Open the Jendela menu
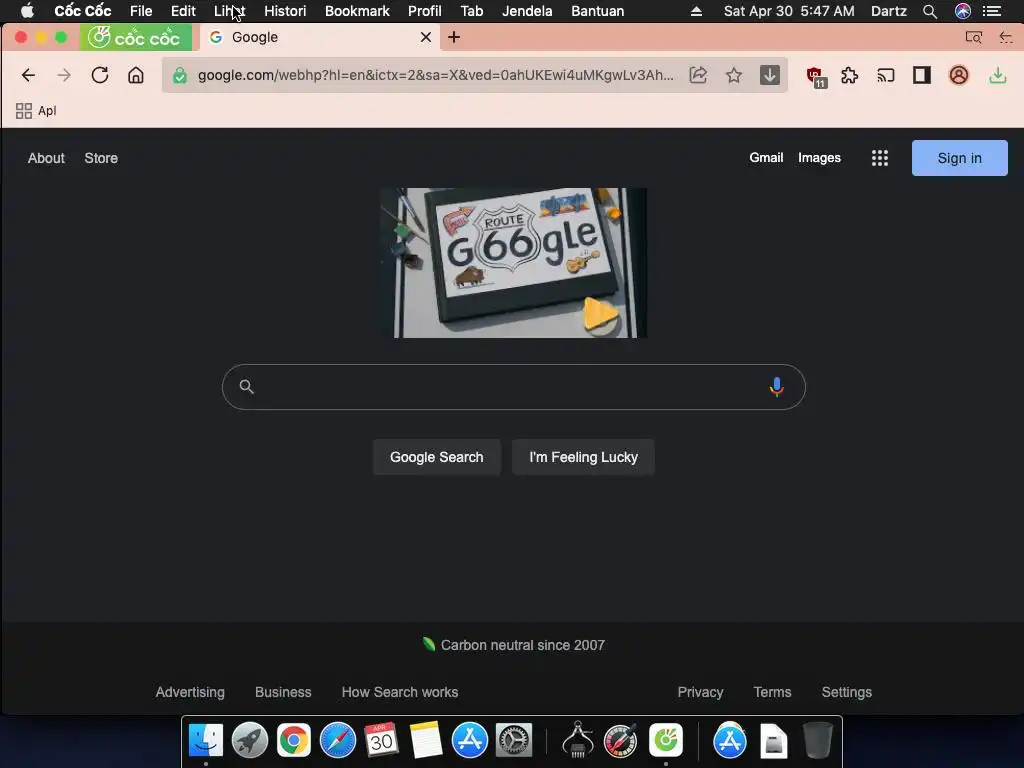 [527, 11]
